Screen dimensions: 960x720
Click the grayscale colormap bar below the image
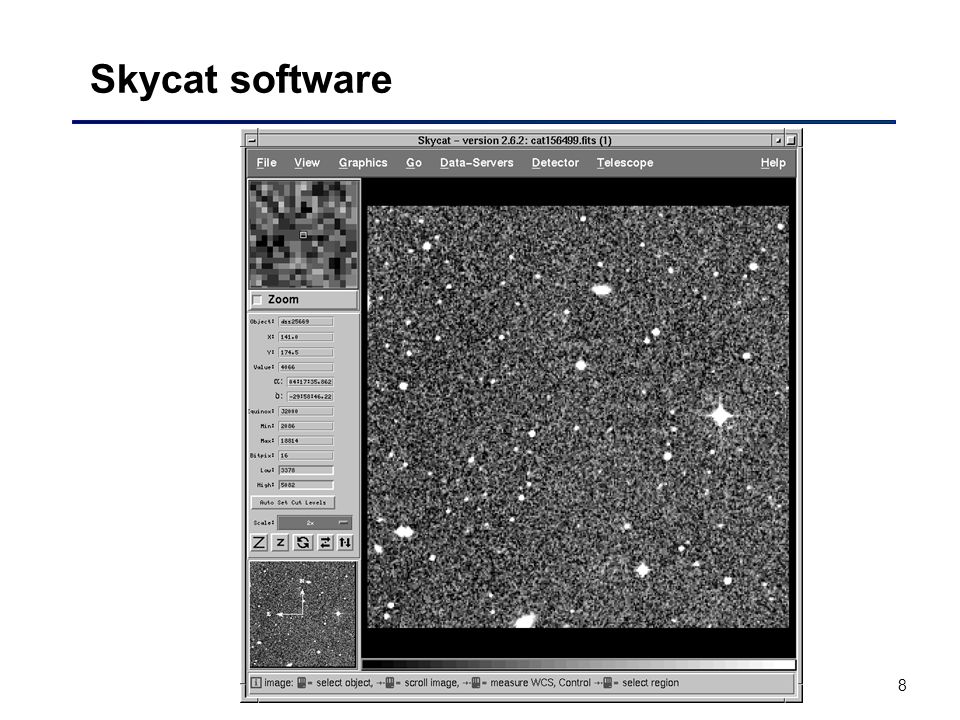pyautogui.click(x=579, y=664)
